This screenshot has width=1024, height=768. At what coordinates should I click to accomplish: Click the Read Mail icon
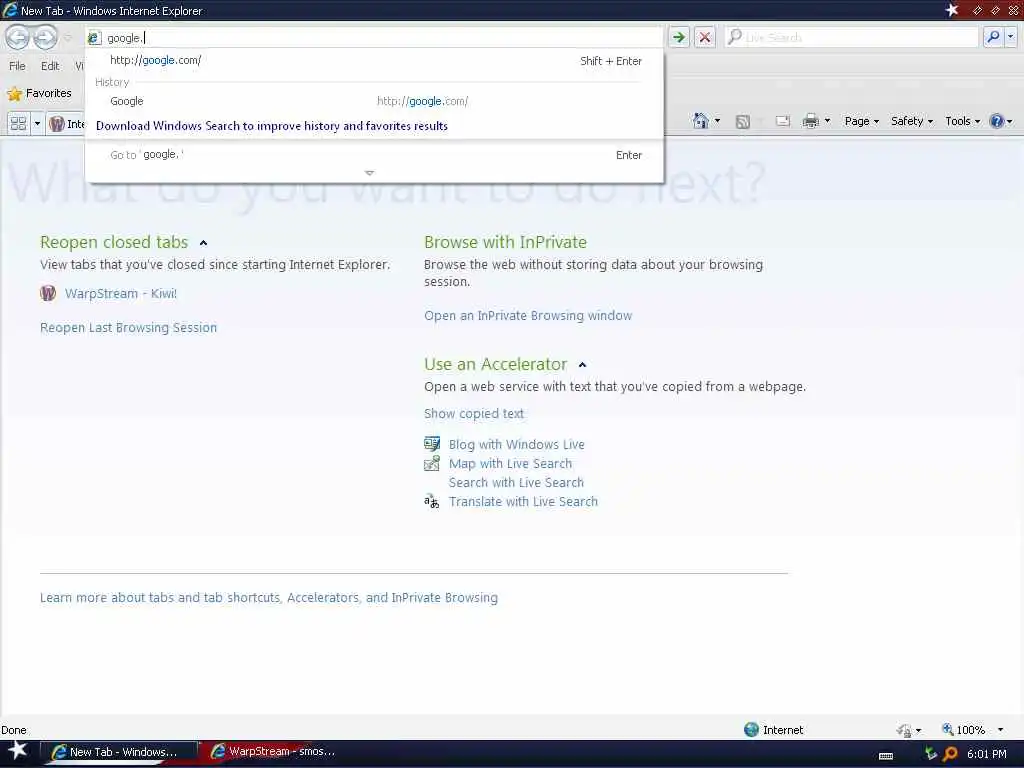pyautogui.click(x=782, y=121)
